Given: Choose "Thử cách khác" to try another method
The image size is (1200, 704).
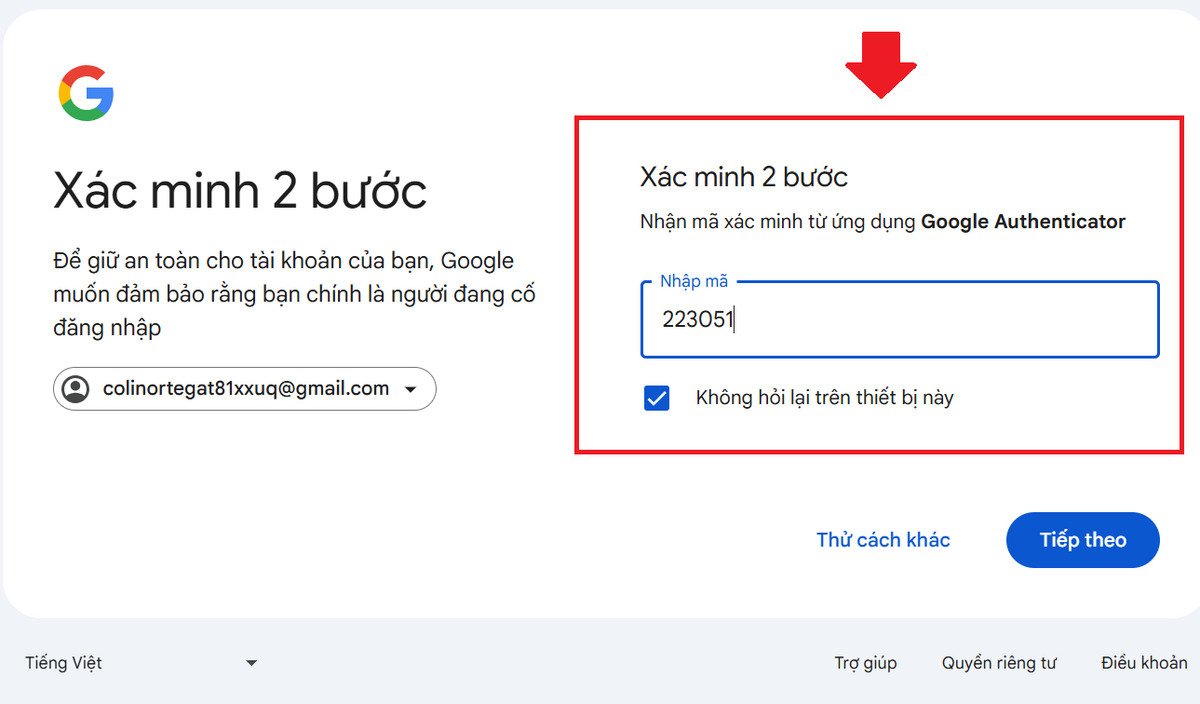Looking at the screenshot, I should click(x=883, y=540).
